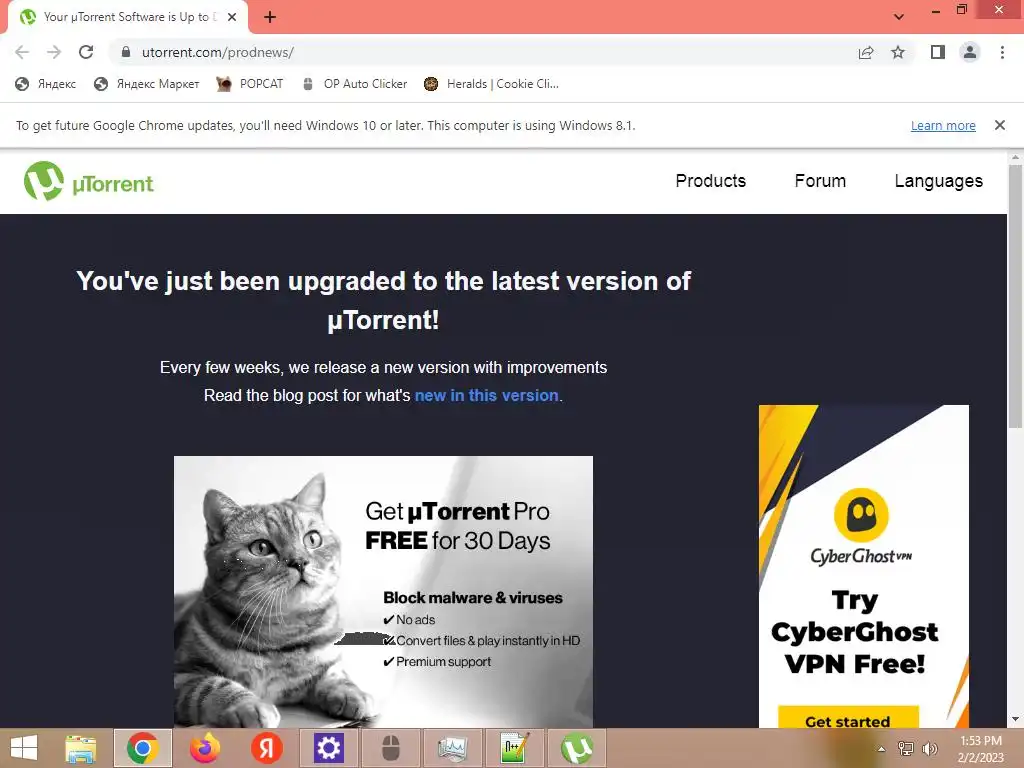Launch Yandex browser from the taskbar

[x=266, y=748]
